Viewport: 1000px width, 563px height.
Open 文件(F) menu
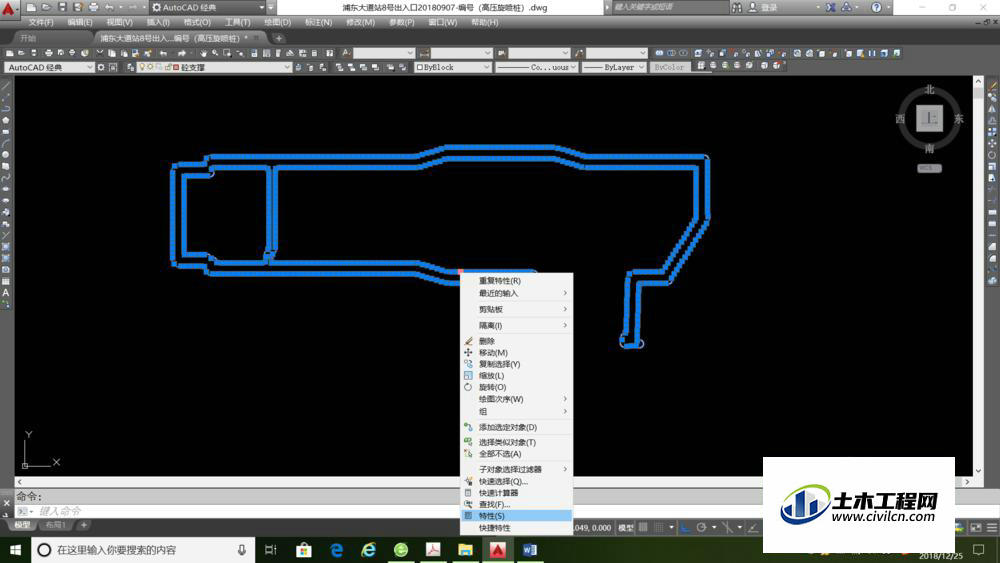coord(41,22)
